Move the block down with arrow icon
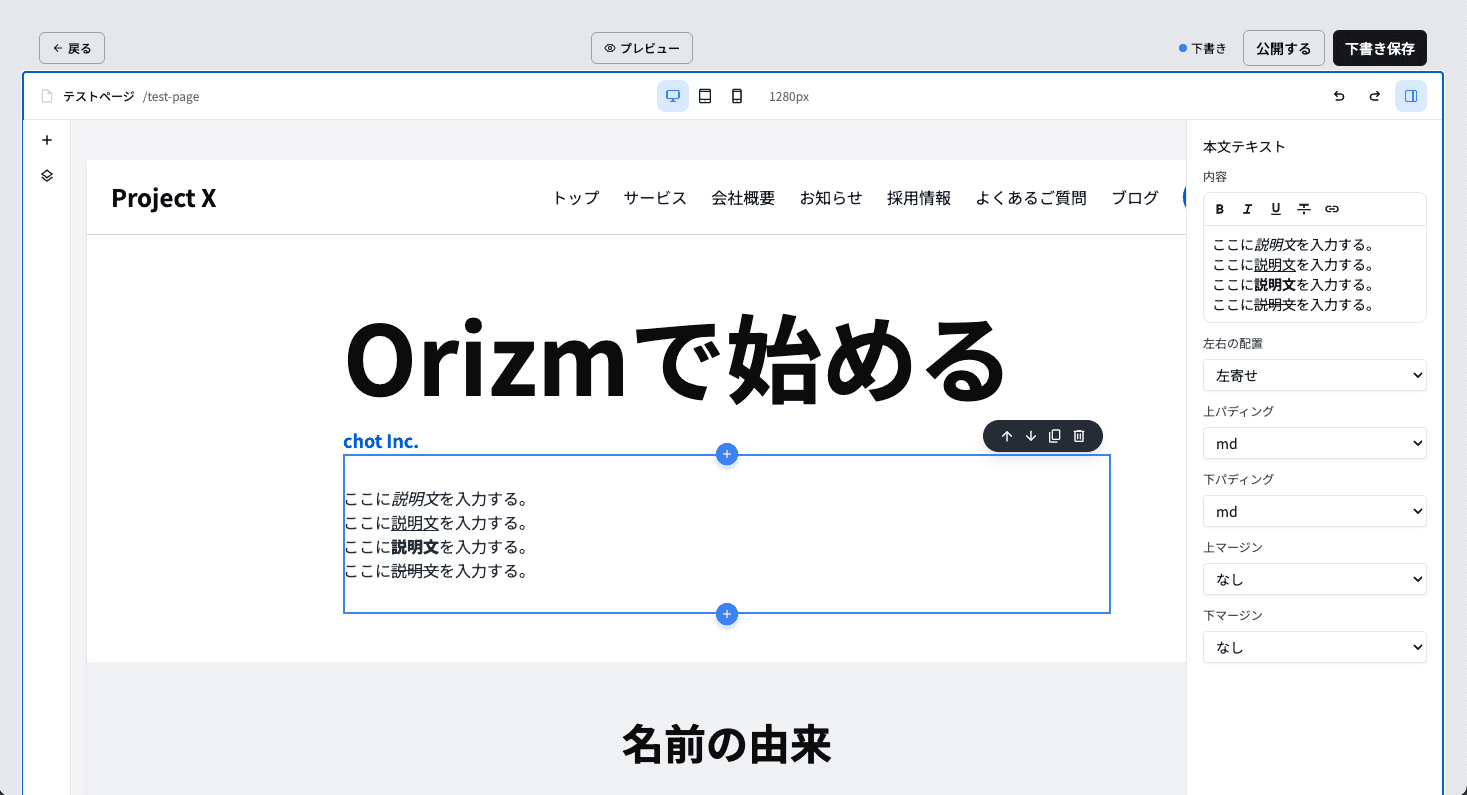The image size is (1467, 795). (1031, 436)
